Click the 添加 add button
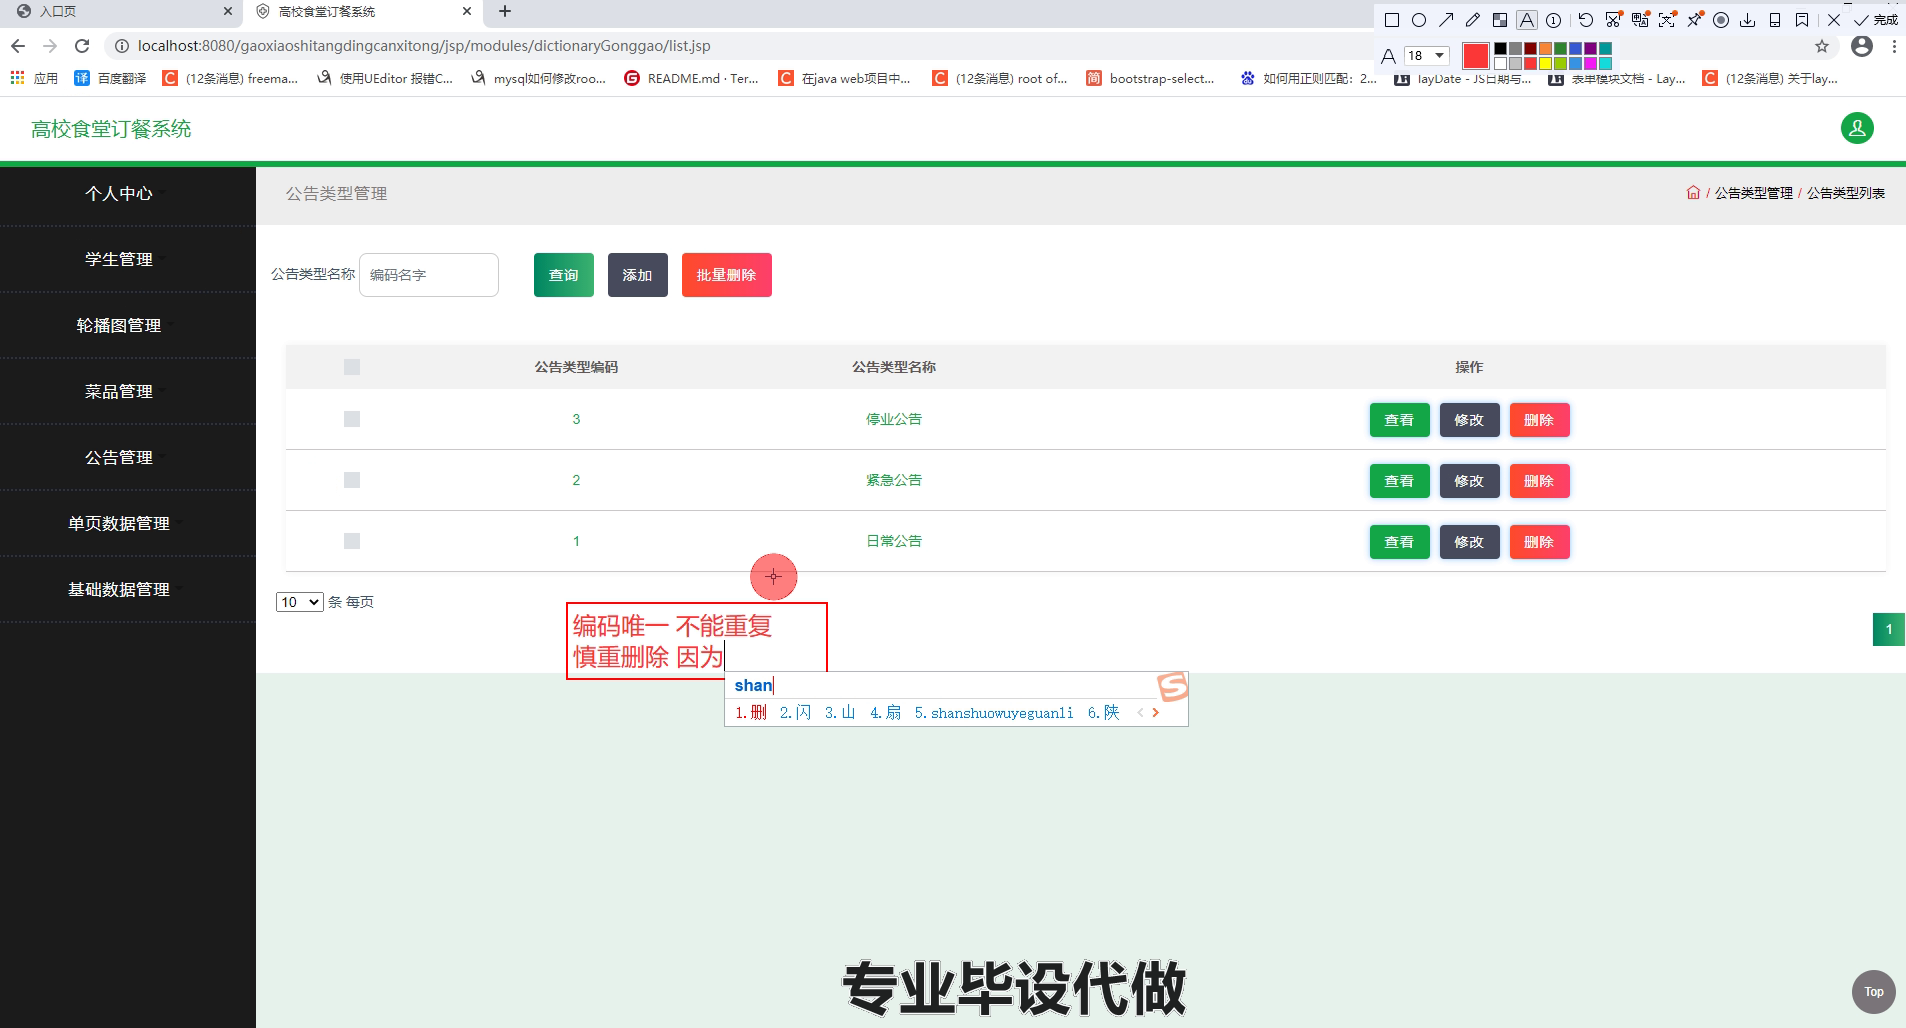1906x1028 pixels. pyautogui.click(x=638, y=275)
